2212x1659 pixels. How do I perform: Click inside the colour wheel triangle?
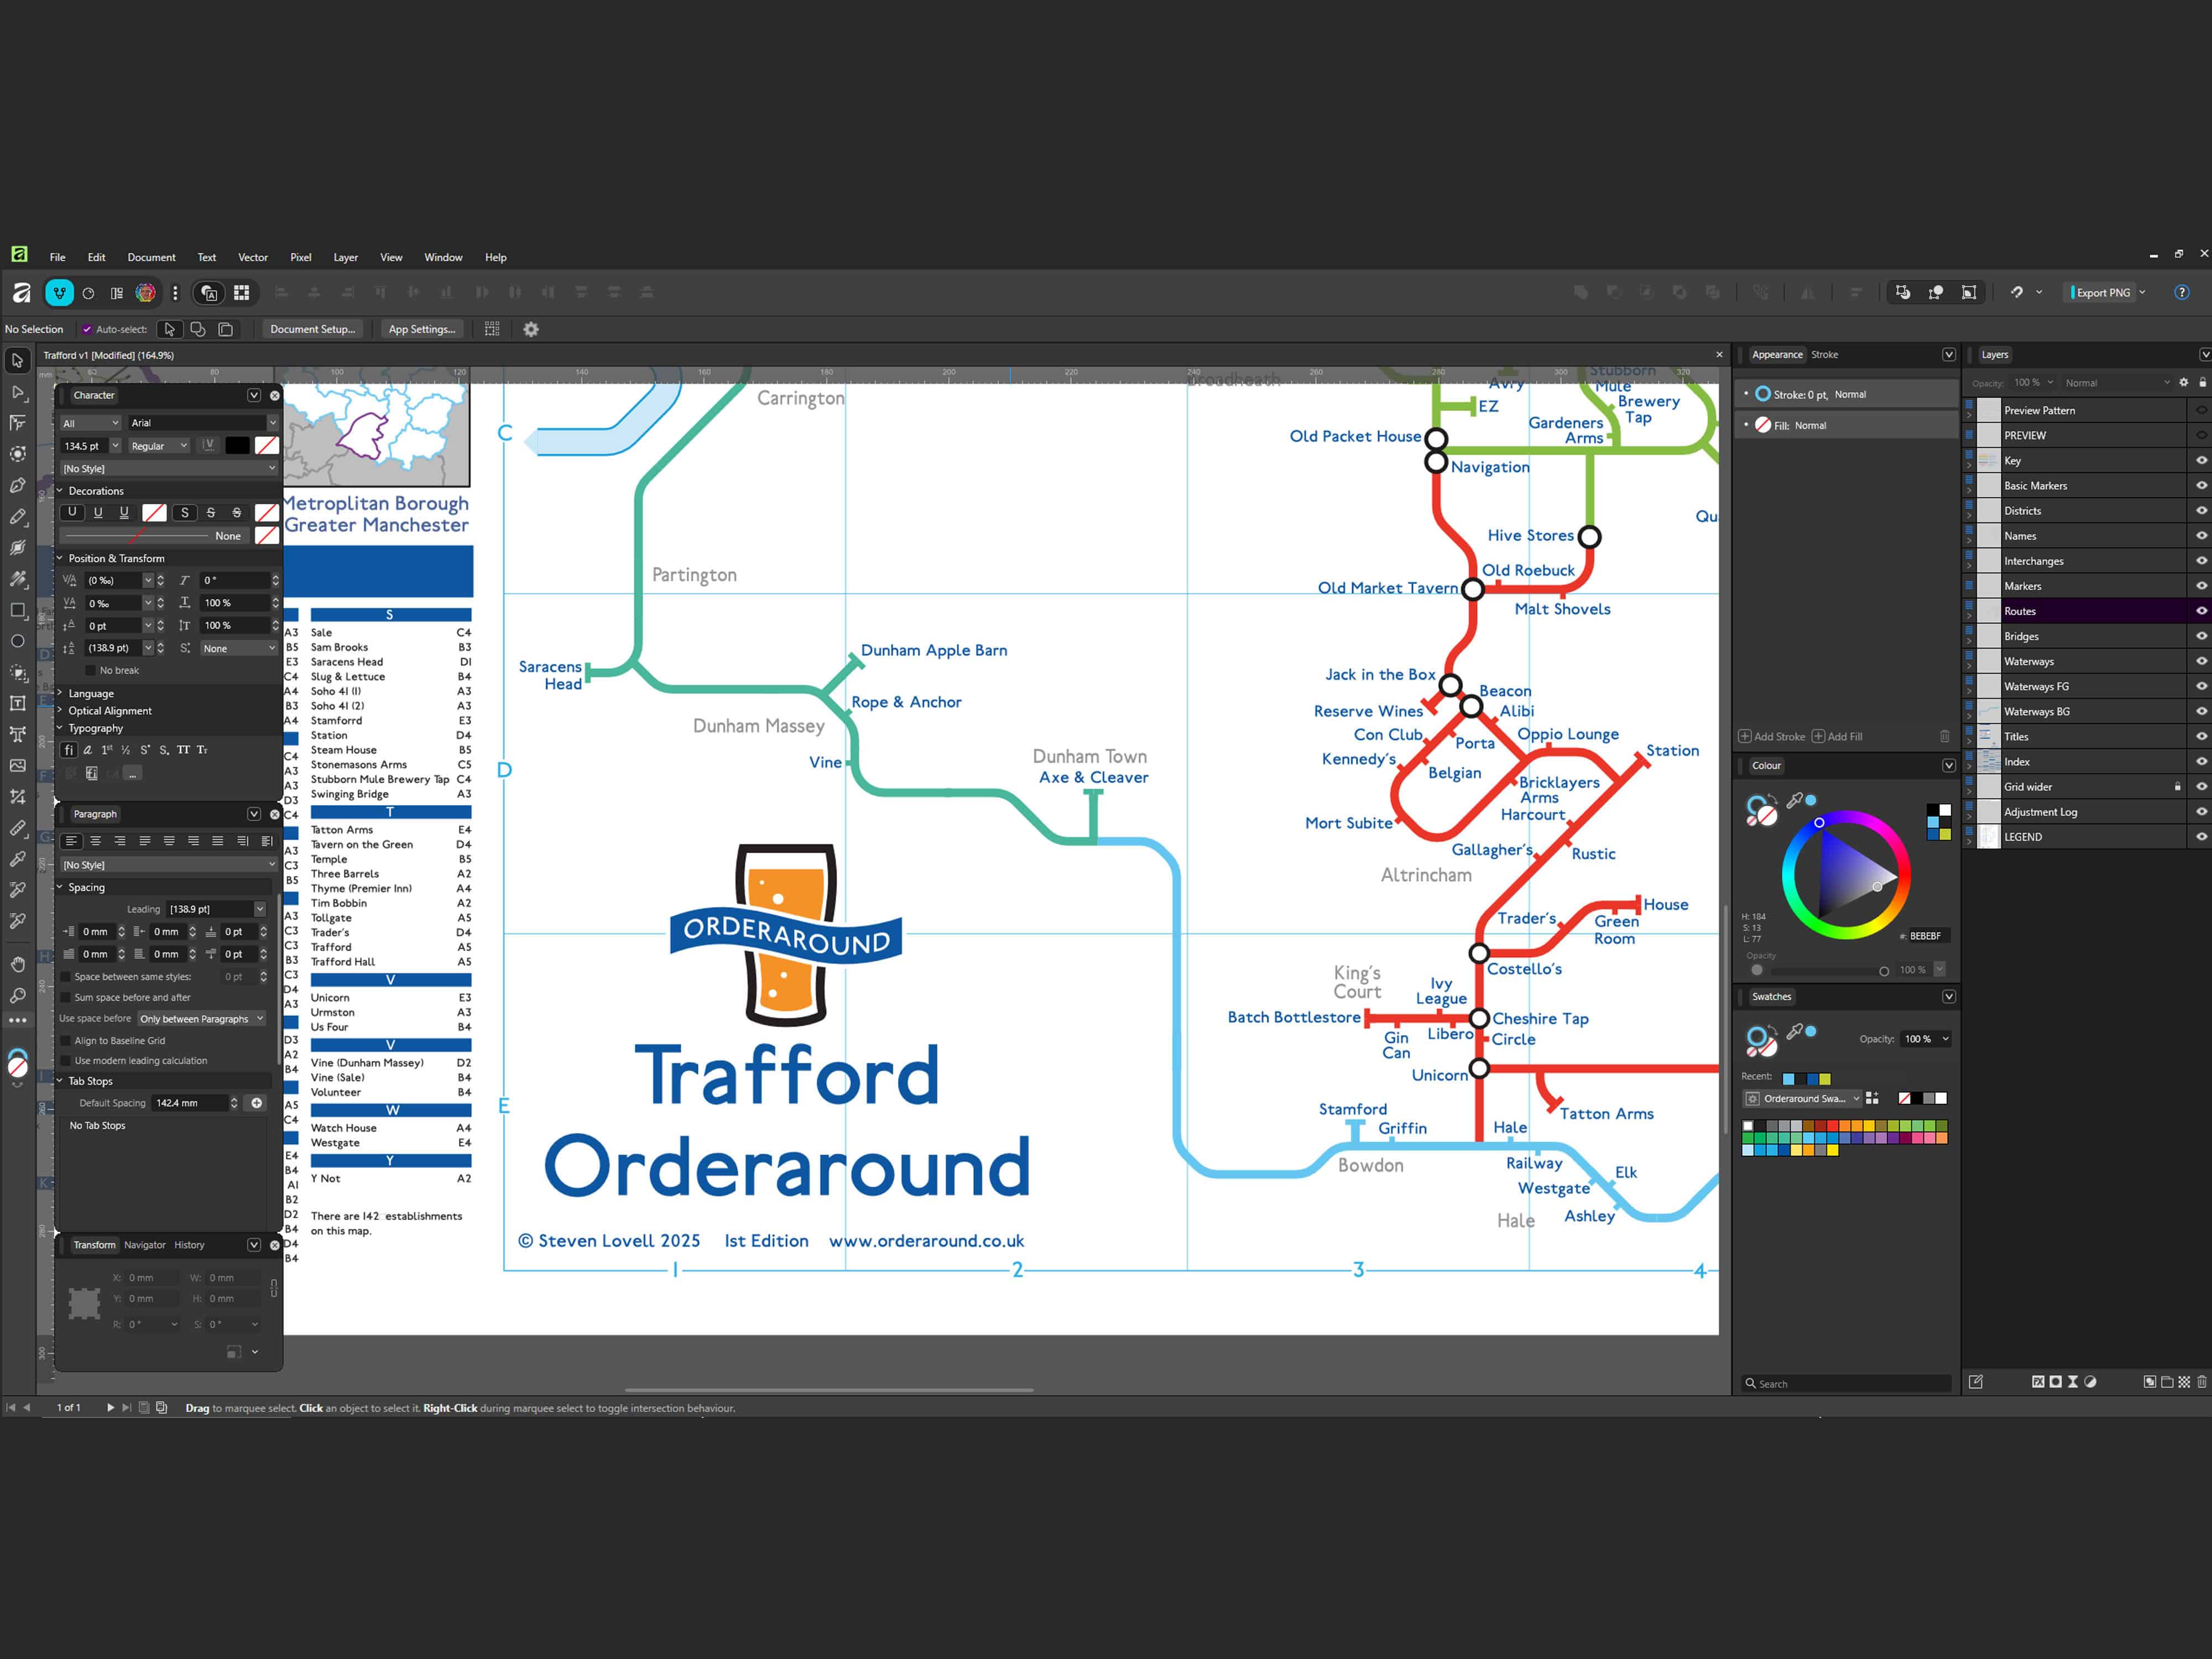1846,874
